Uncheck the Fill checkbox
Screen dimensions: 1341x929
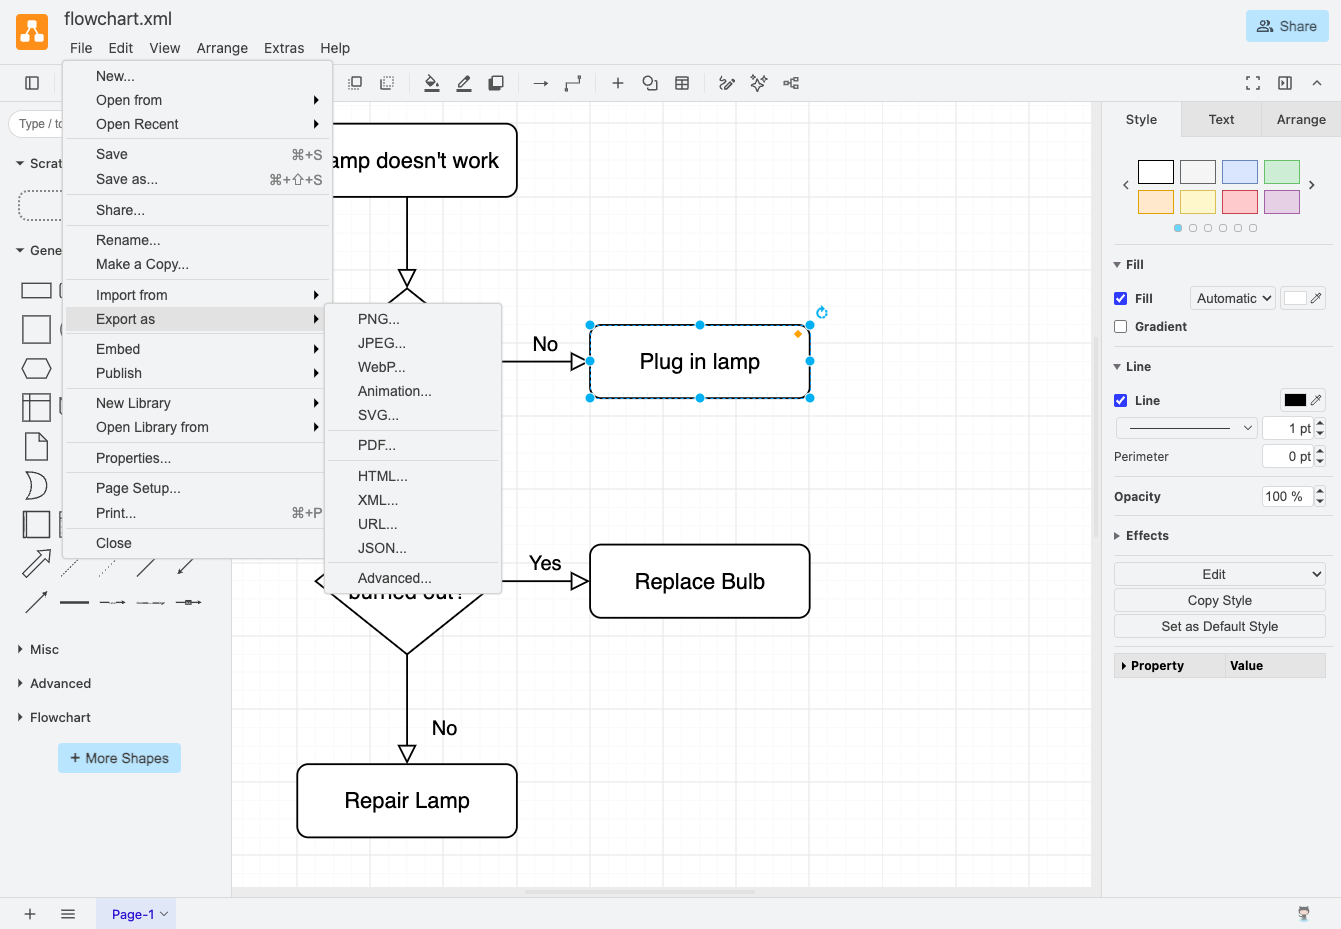(1120, 298)
